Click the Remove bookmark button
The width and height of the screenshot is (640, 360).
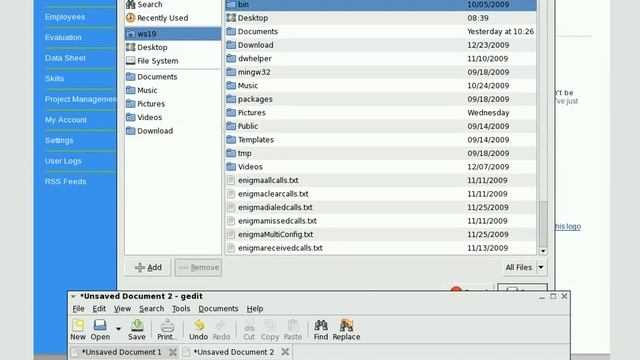click(198, 267)
